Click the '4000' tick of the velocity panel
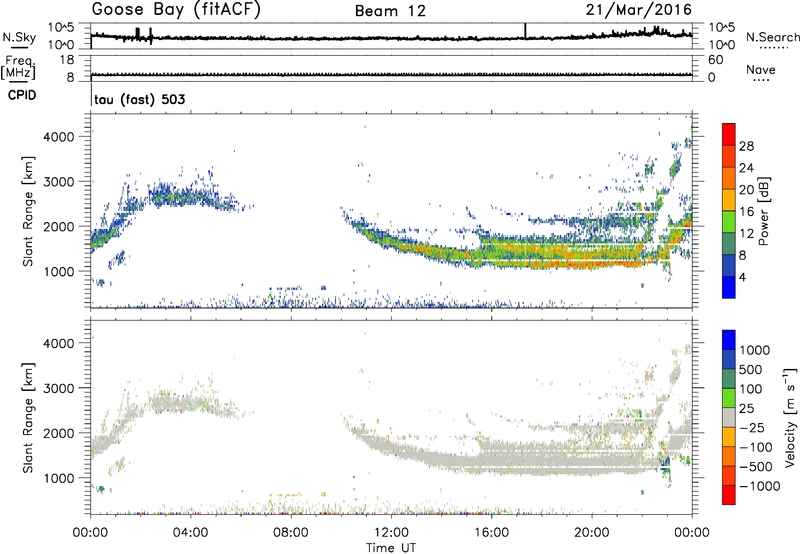The height and width of the screenshot is (554, 800). click(58, 343)
